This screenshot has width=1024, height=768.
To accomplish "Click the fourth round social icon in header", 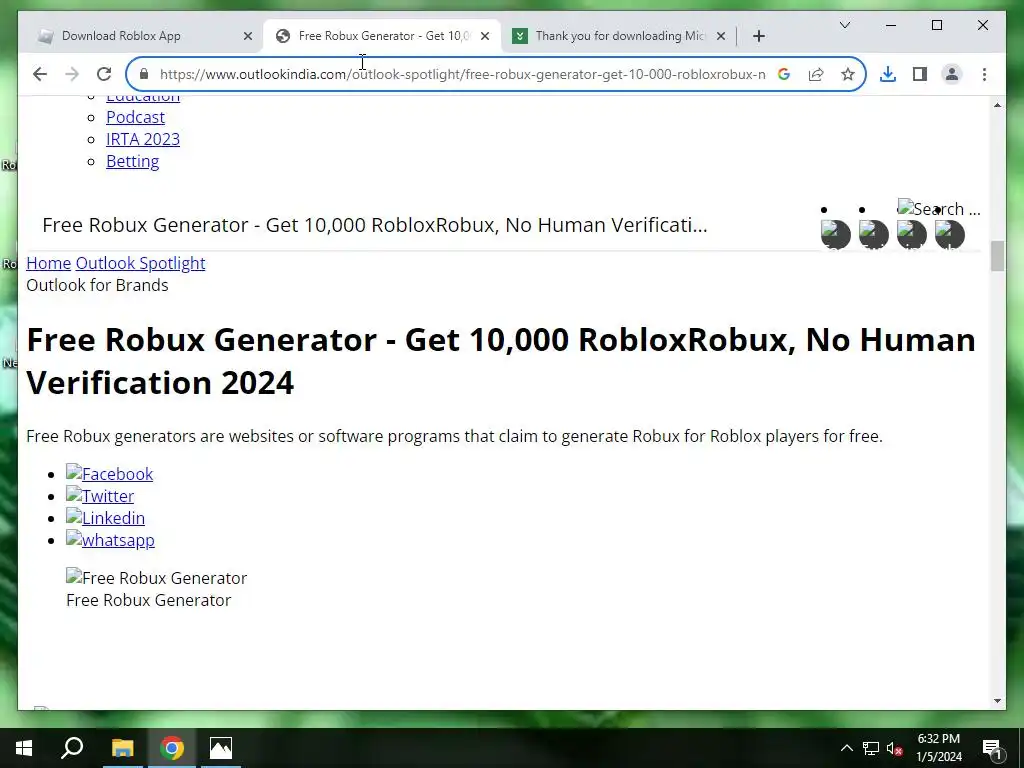I will click(950, 235).
